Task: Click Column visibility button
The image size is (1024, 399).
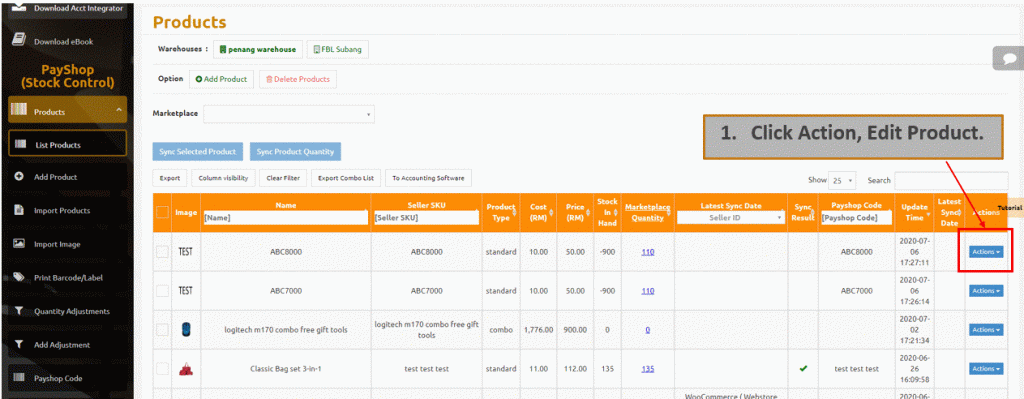Action: (223, 178)
